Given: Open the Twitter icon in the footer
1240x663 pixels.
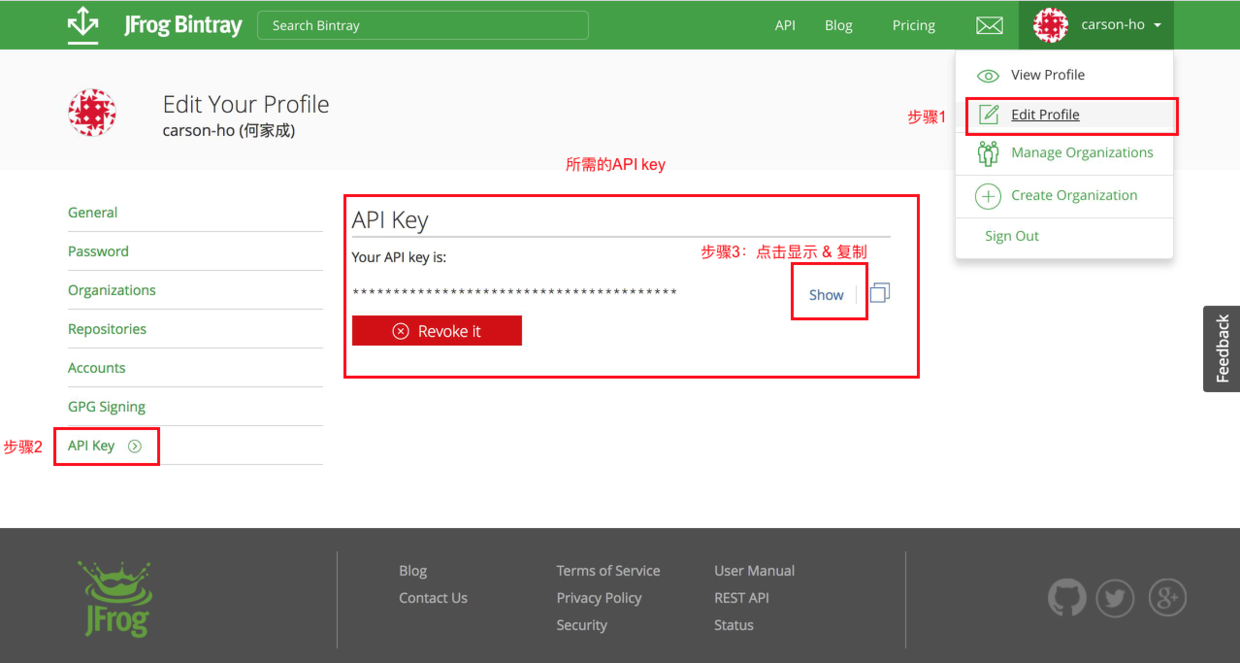Looking at the screenshot, I should coord(1115,598).
